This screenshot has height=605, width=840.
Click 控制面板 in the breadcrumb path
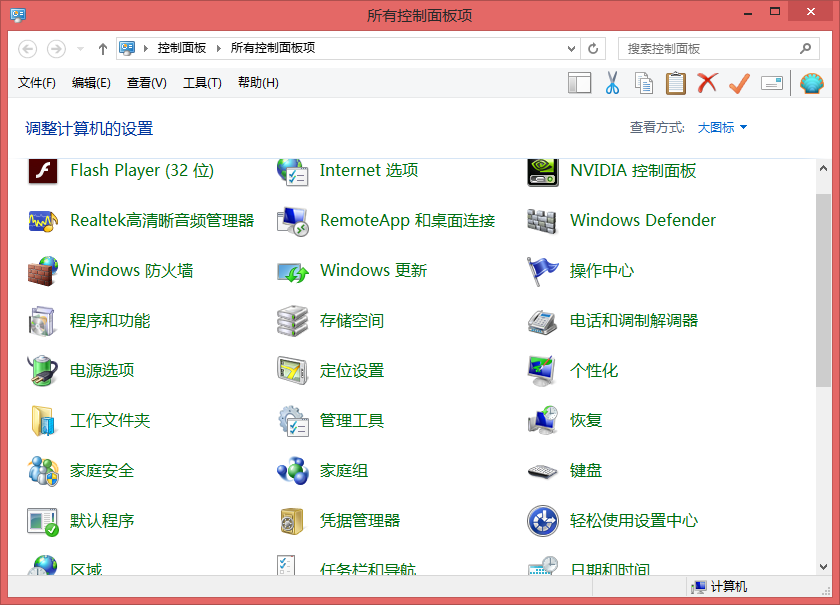(182, 48)
